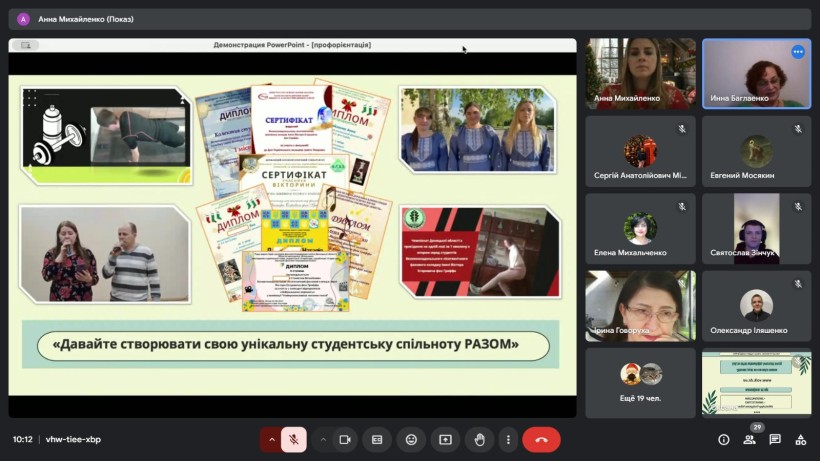Open the activities panel icon
Image resolution: width=820 pixels, height=461 pixels.
(800, 439)
